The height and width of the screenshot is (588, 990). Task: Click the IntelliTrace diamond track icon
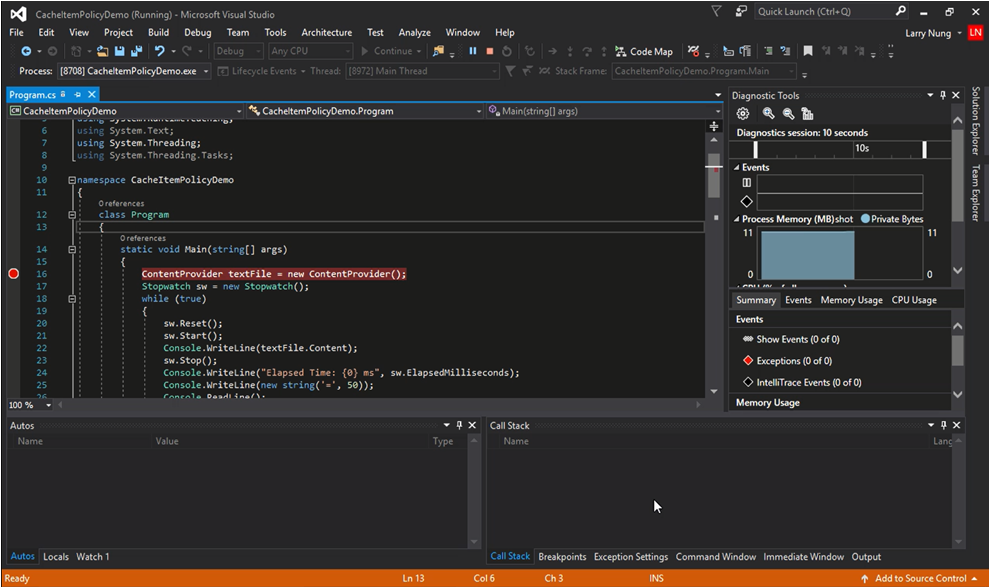click(x=747, y=201)
